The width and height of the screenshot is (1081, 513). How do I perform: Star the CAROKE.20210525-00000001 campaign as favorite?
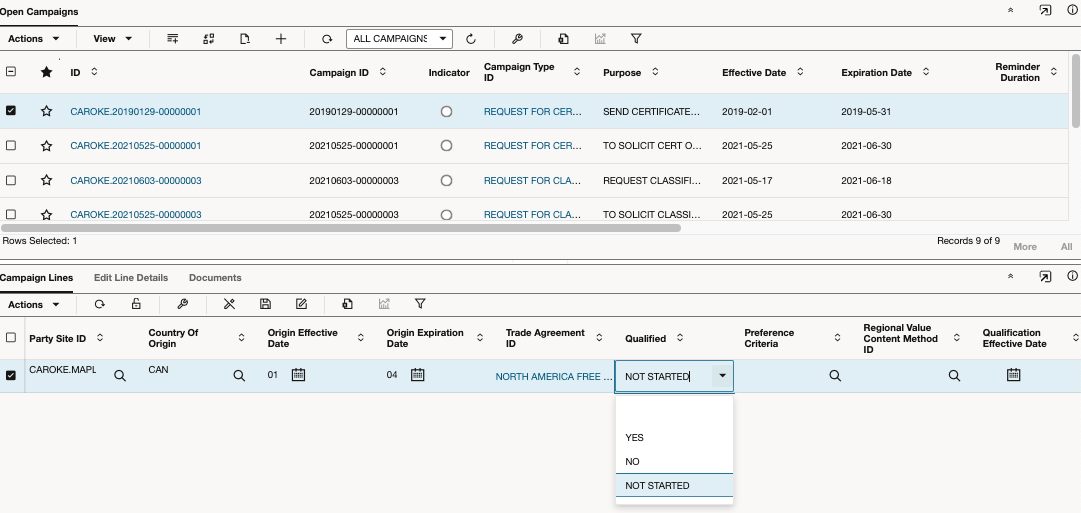(46, 146)
